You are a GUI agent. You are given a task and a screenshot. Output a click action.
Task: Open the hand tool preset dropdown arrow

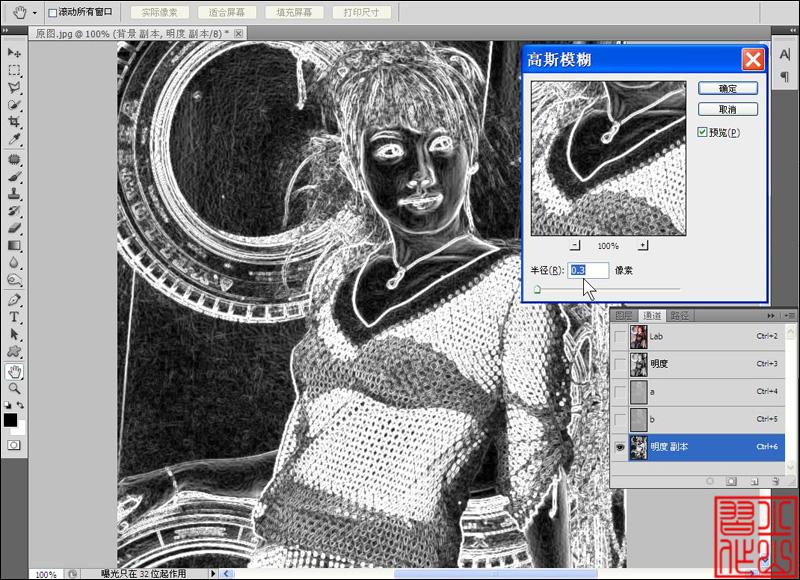[35, 13]
